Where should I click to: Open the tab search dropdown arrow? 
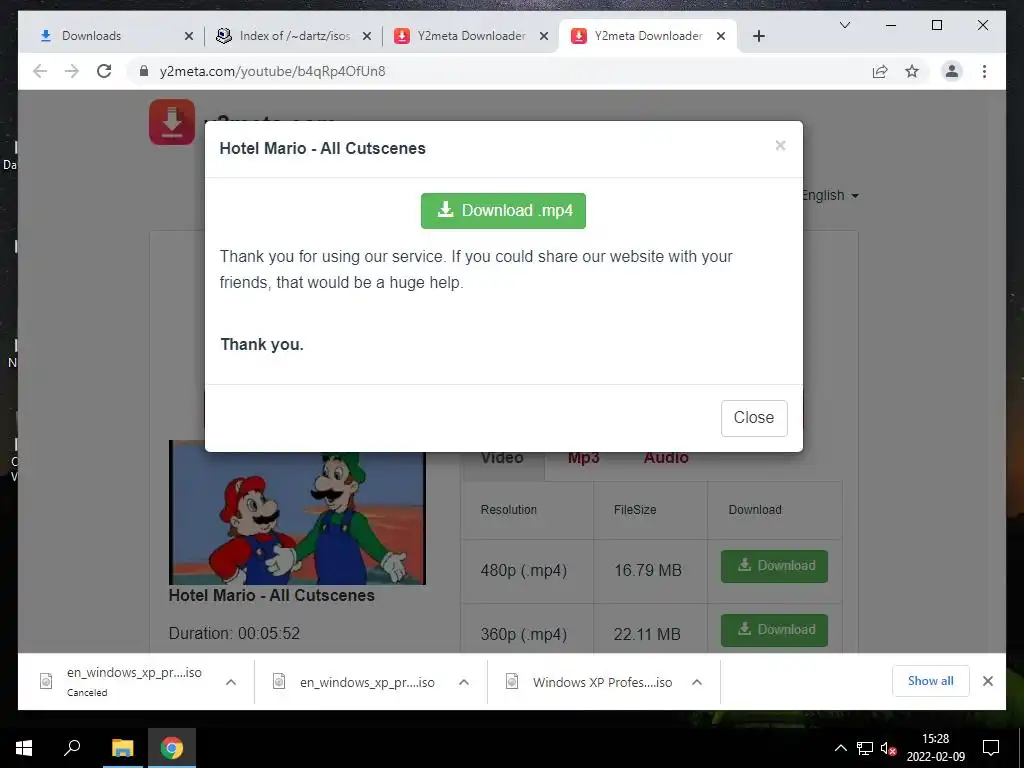point(844,25)
